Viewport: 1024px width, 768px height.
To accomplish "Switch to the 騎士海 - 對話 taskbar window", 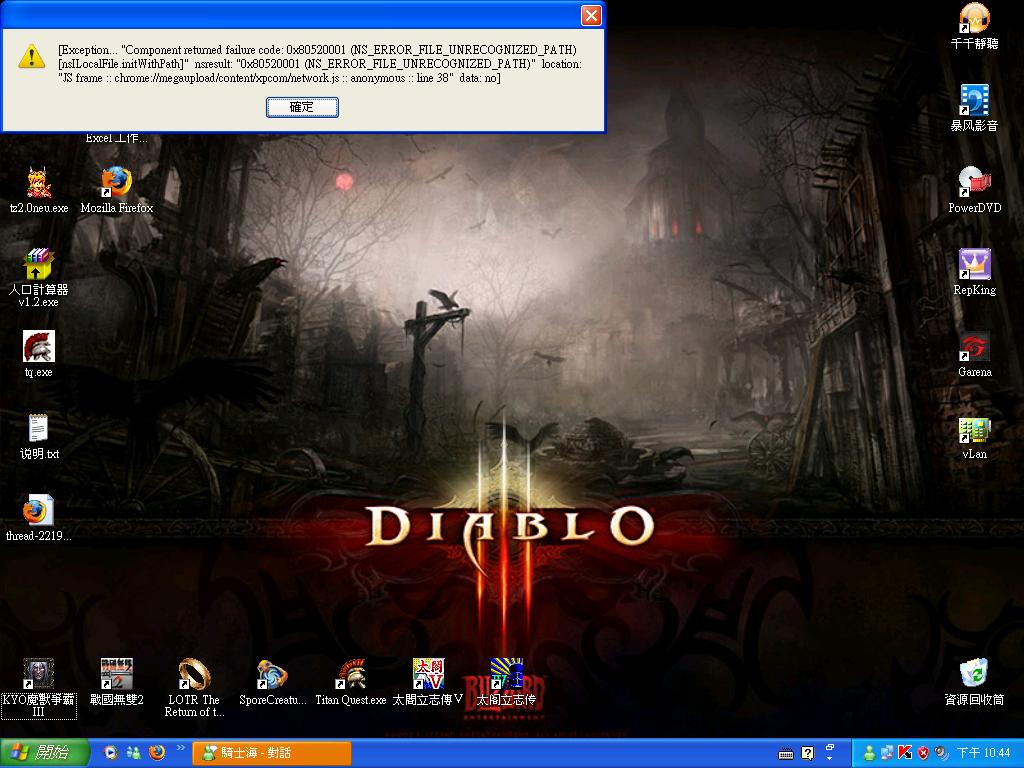I will tap(272, 753).
